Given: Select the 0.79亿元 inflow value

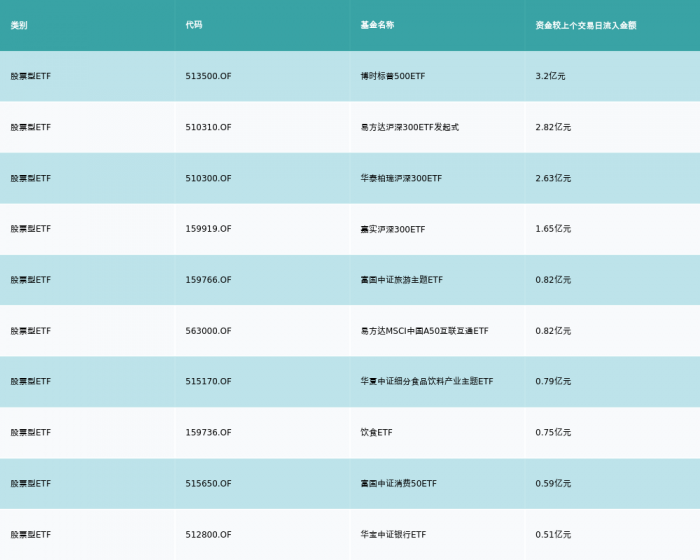Looking at the screenshot, I should 553,381.
